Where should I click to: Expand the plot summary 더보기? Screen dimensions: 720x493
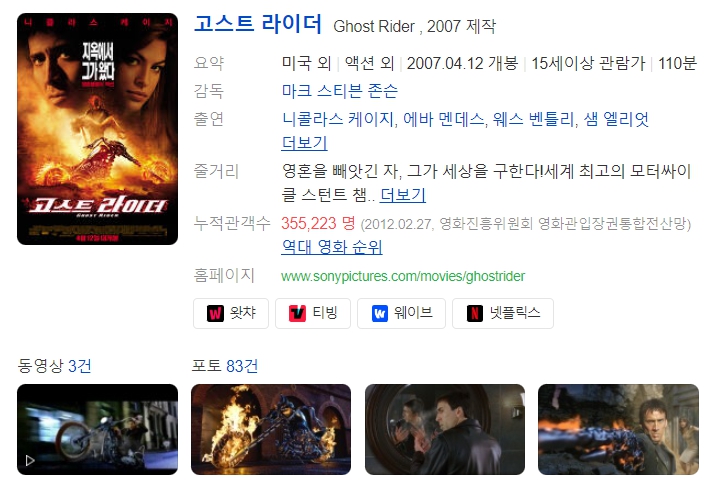click(x=403, y=195)
